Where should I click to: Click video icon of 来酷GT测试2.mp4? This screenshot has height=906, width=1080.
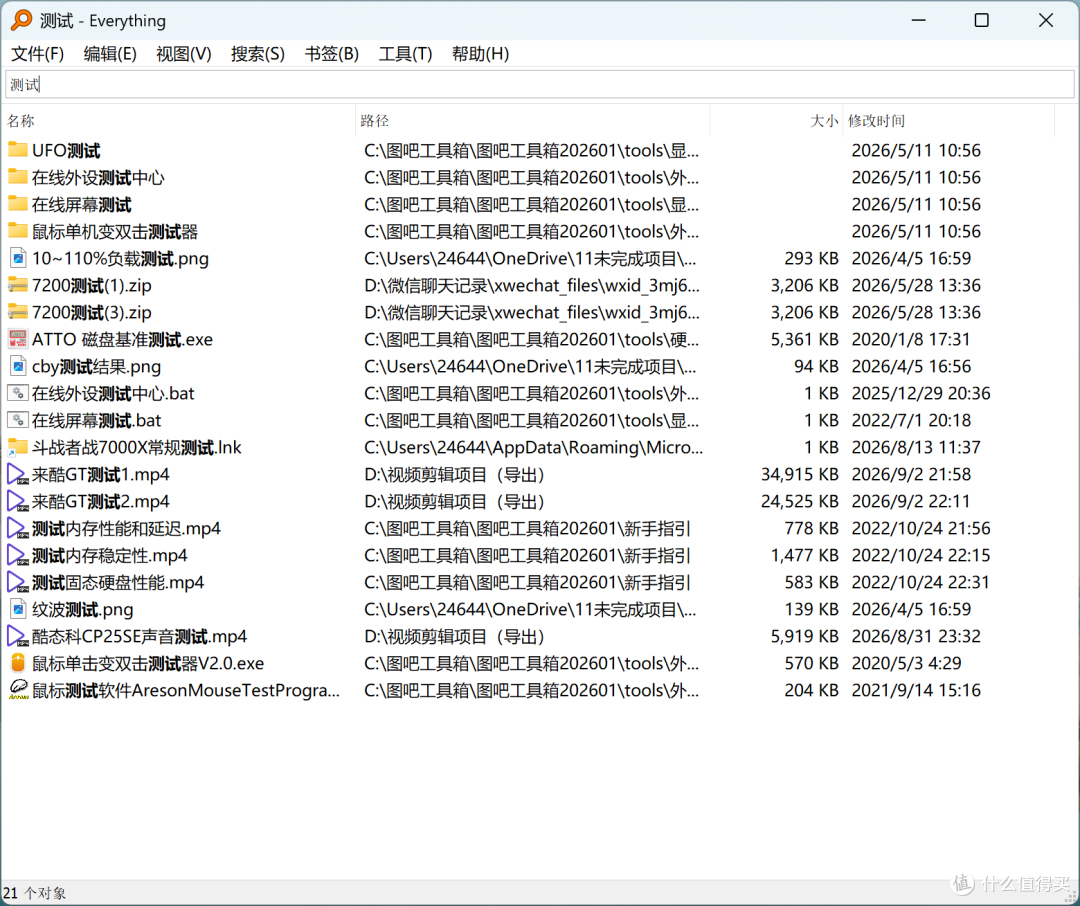pyautogui.click(x=18, y=501)
